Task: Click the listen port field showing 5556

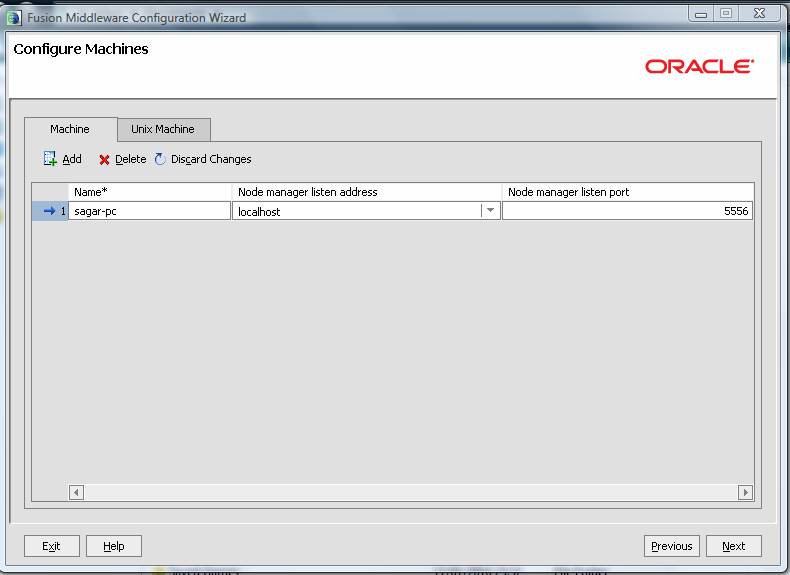Action: [627, 211]
